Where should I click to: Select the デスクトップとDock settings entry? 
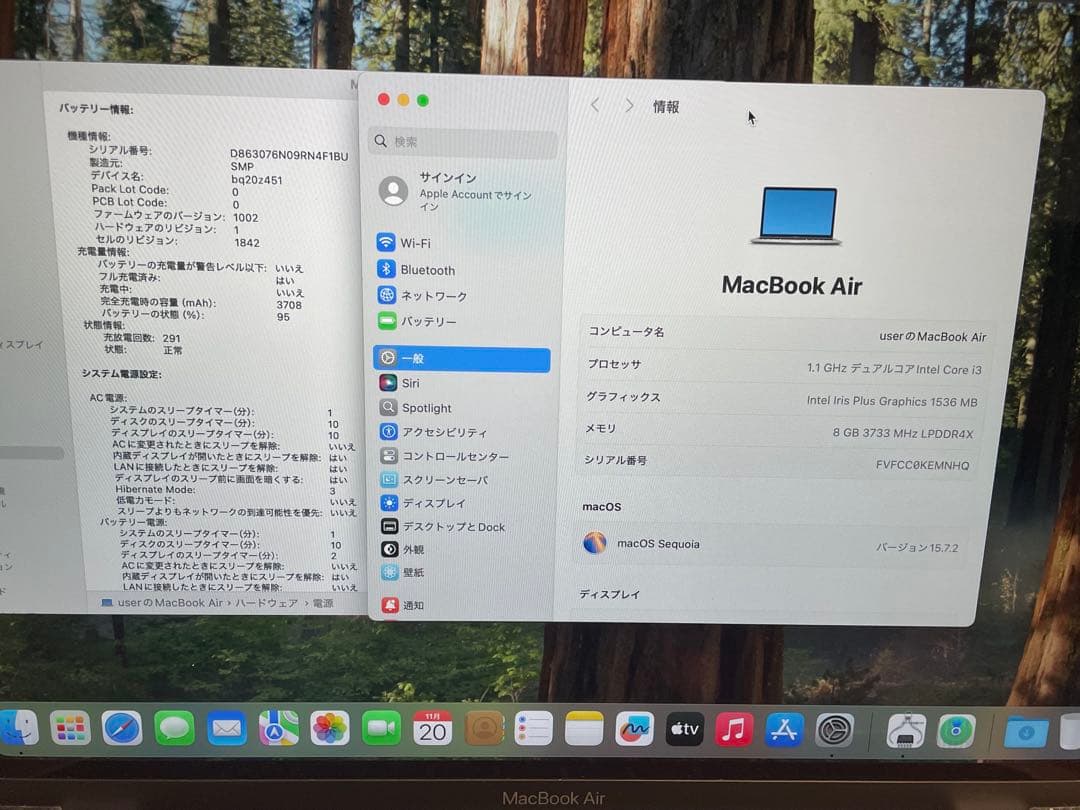click(390, 526)
